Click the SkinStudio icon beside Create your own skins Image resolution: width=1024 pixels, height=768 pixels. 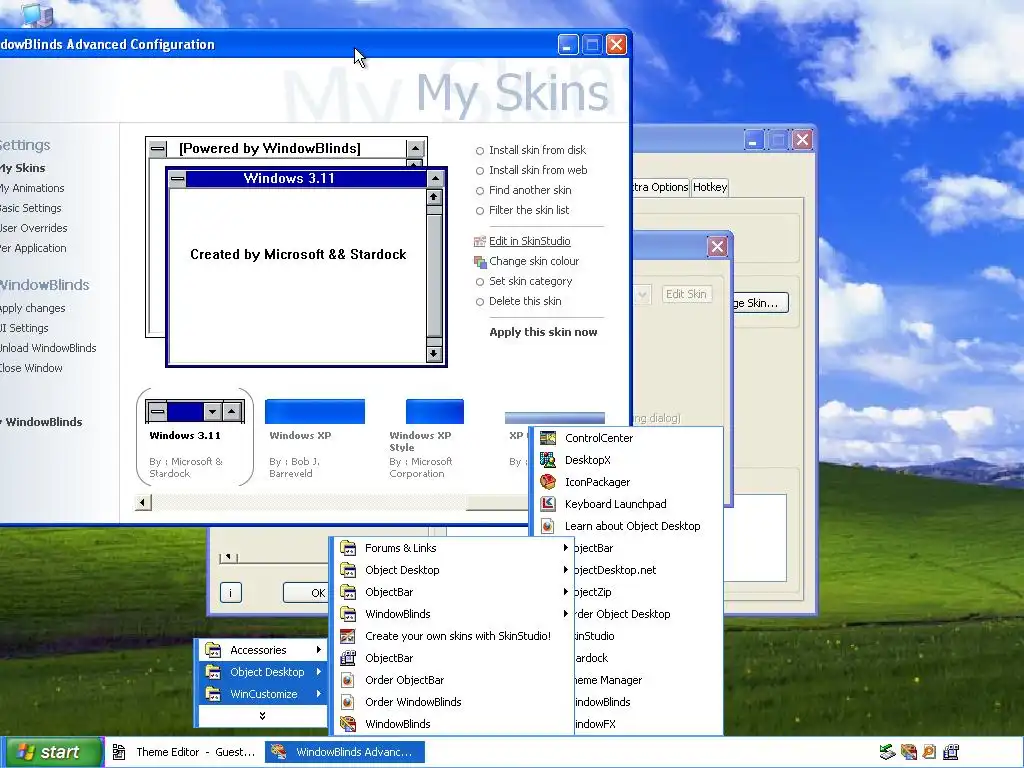[347, 636]
